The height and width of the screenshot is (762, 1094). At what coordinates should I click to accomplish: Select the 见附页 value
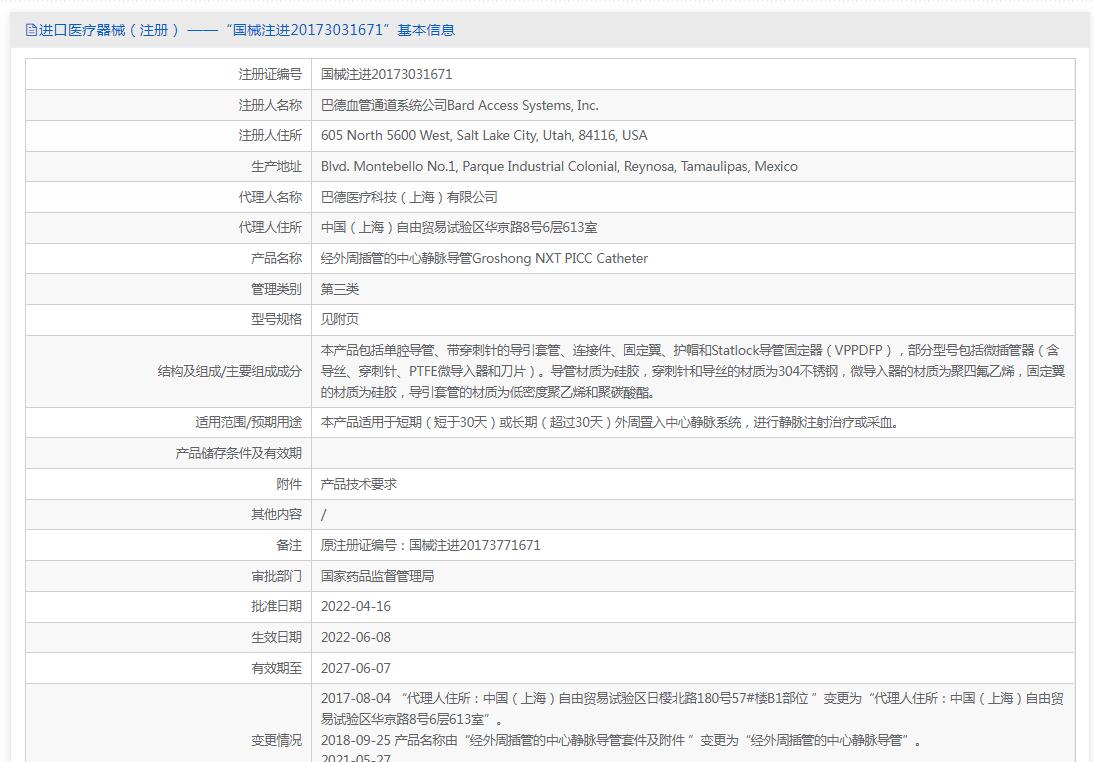pos(340,319)
